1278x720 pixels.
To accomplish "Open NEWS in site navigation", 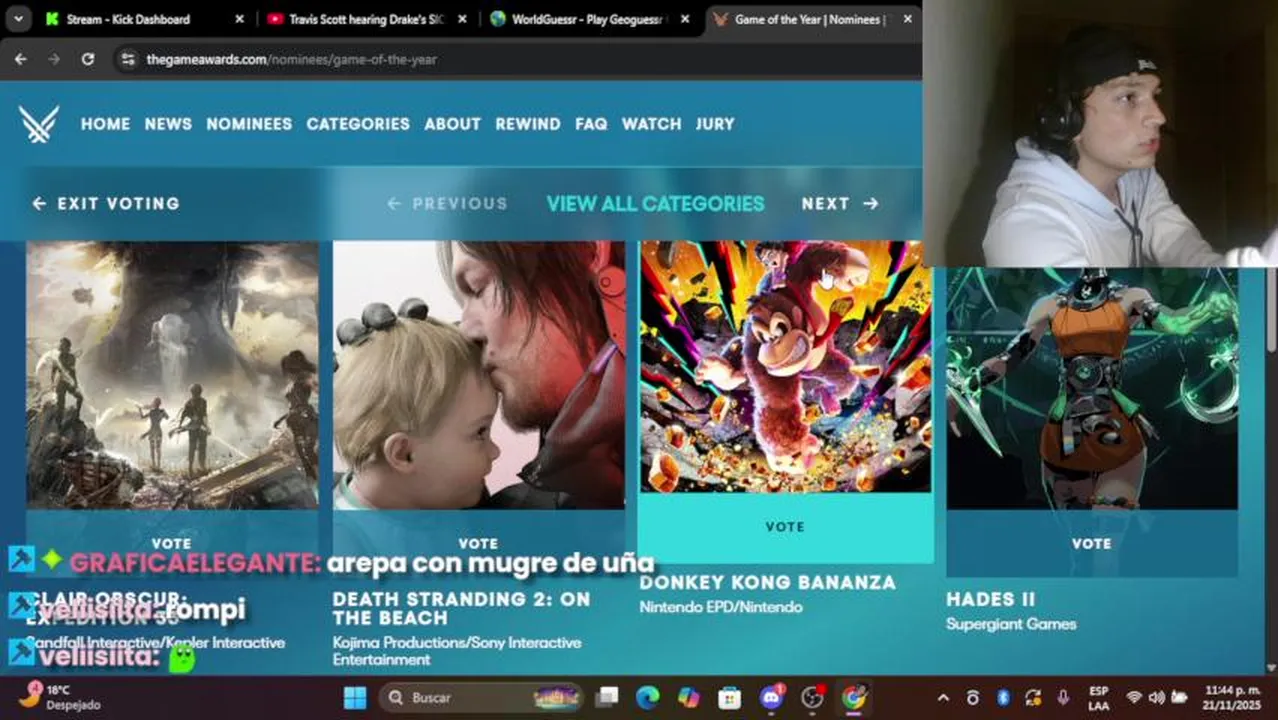I will (x=168, y=124).
